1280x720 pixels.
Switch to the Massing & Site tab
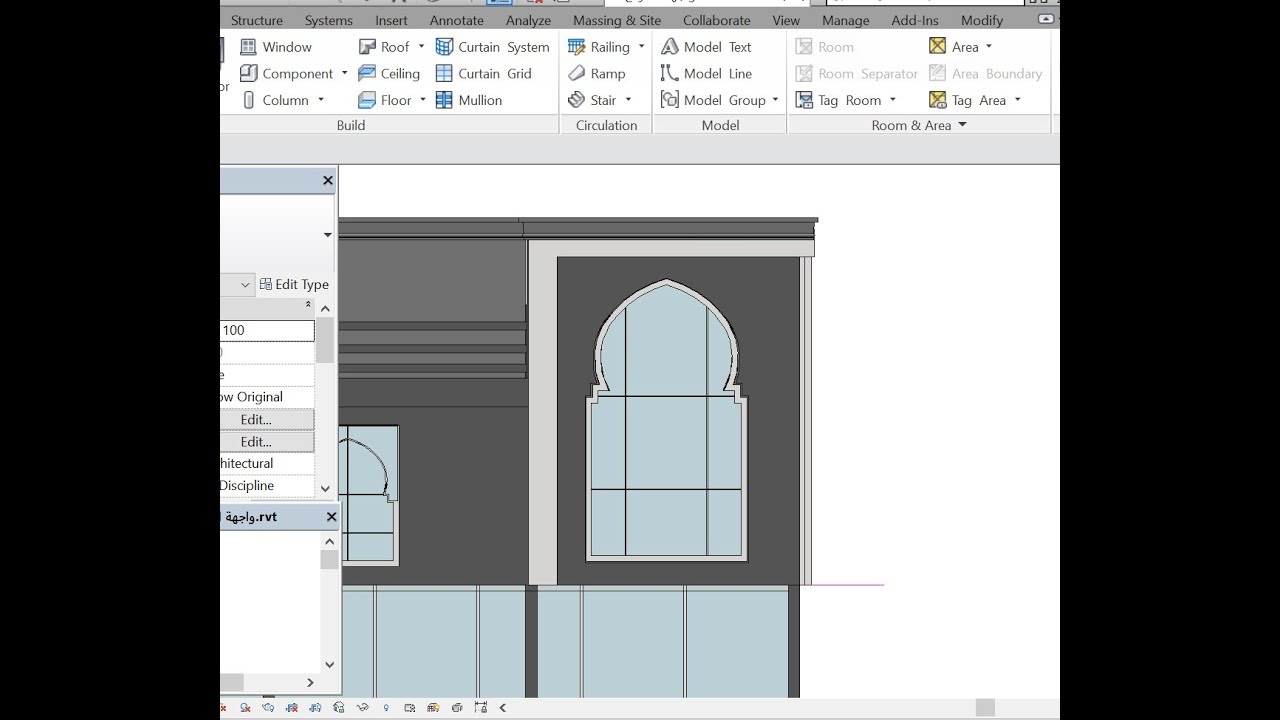(x=617, y=20)
